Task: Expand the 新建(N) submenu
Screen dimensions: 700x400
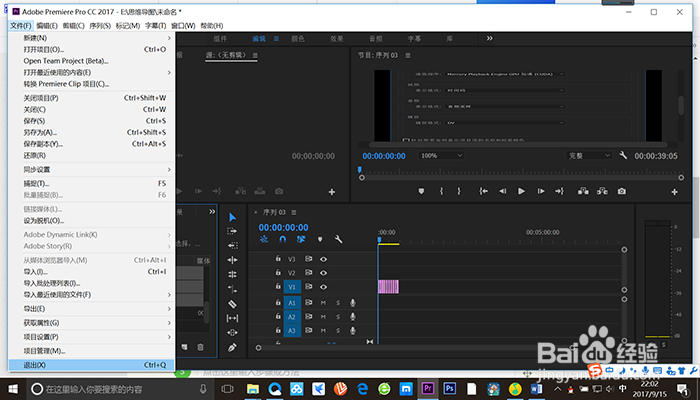Action: (x=92, y=38)
